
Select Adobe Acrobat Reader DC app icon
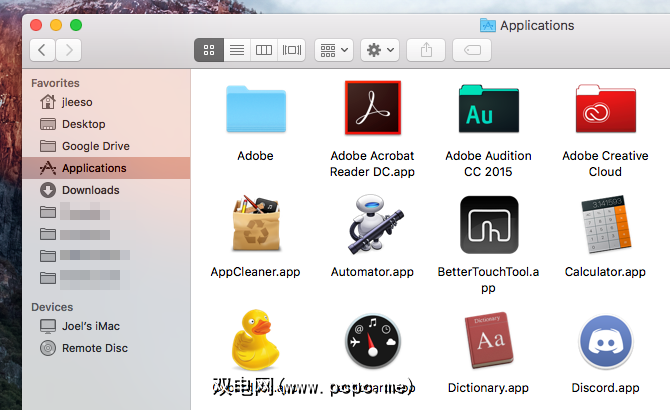point(373,108)
